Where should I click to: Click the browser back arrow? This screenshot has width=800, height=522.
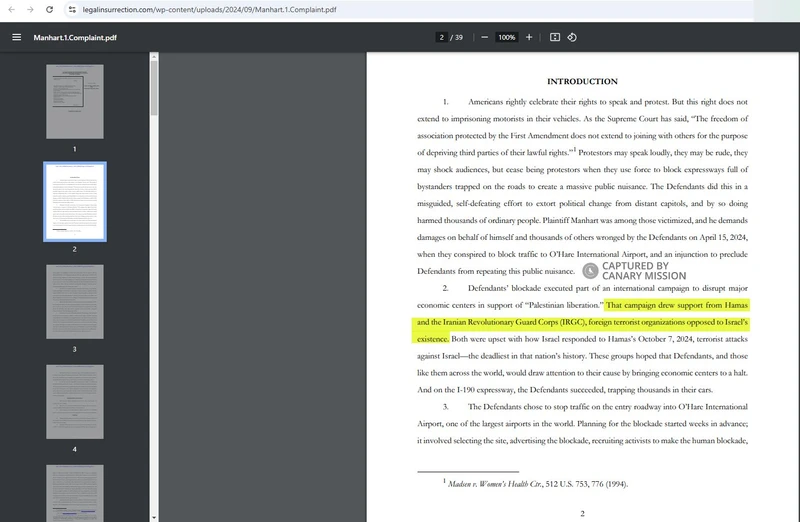10,9
